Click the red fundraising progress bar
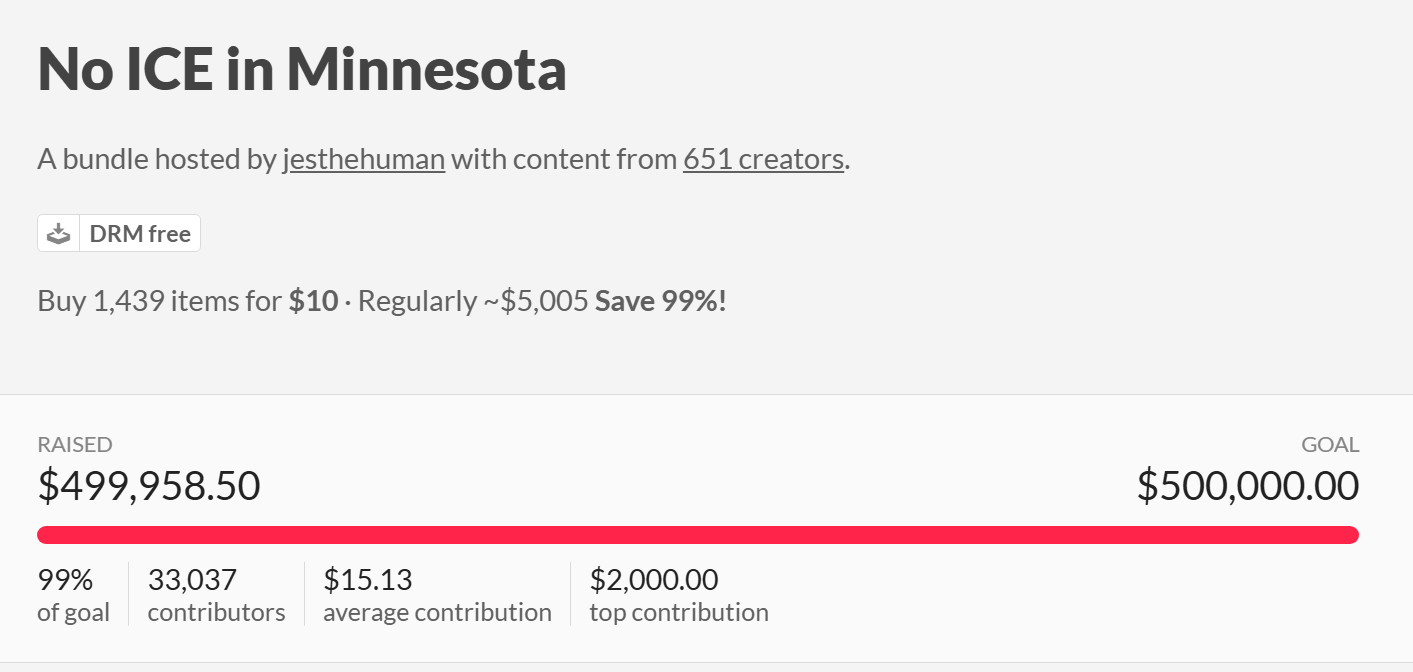The image size is (1413, 672). (697, 535)
